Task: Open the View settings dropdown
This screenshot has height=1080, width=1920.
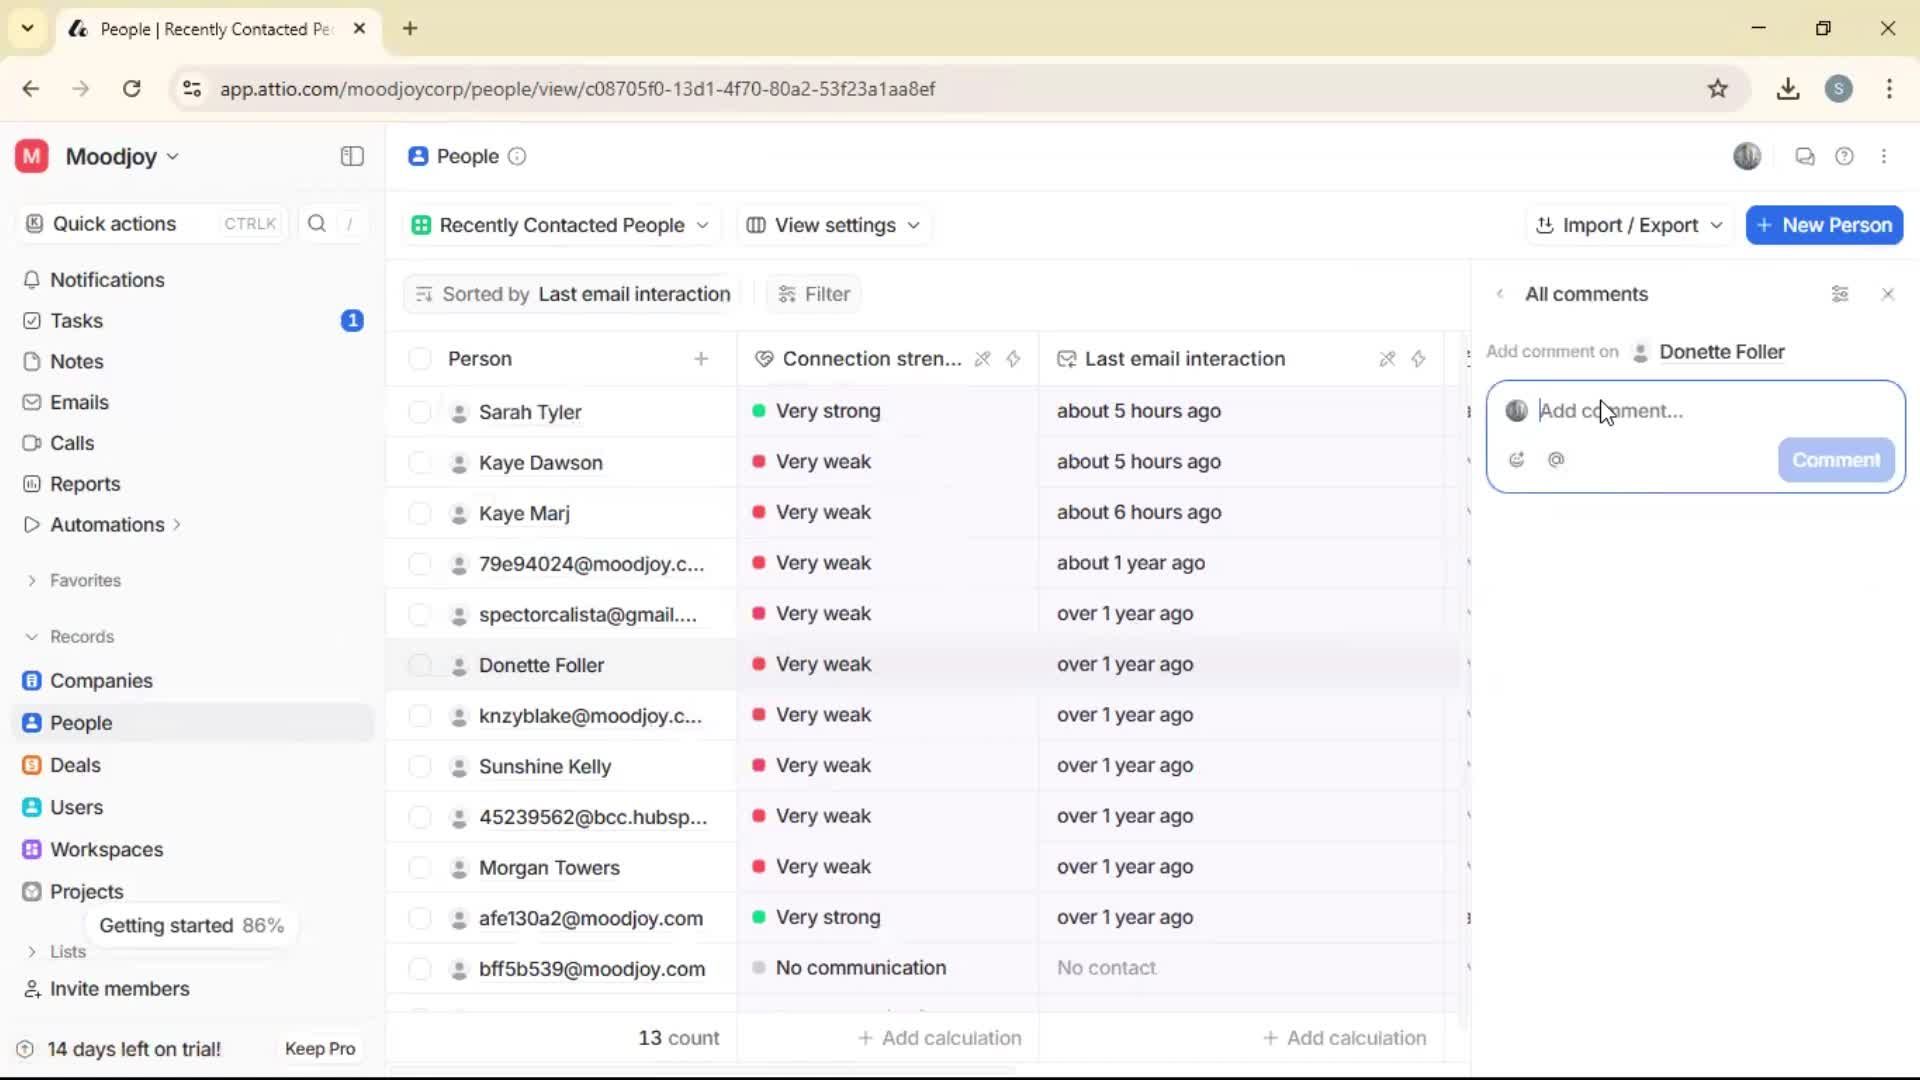Action: click(833, 225)
